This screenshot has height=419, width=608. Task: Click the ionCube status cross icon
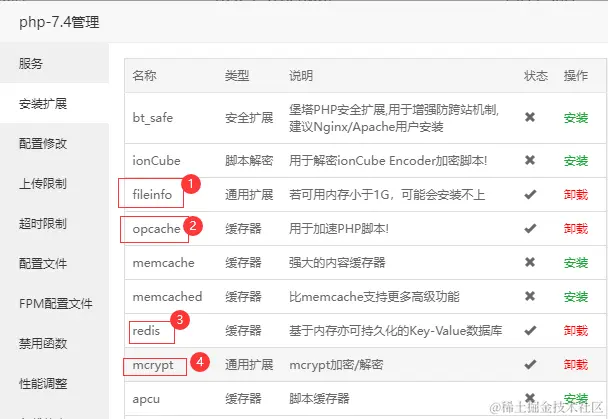click(x=530, y=160)
